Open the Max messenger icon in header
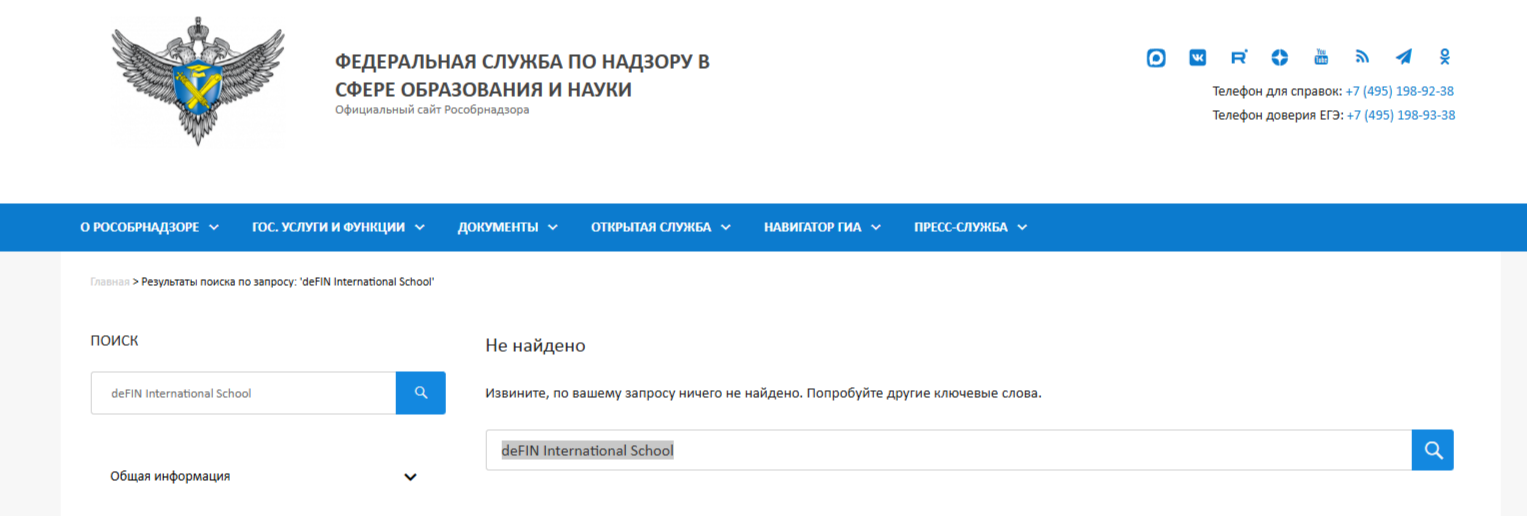This screenshot has height=516, width=1527. tap(1156, 58)
